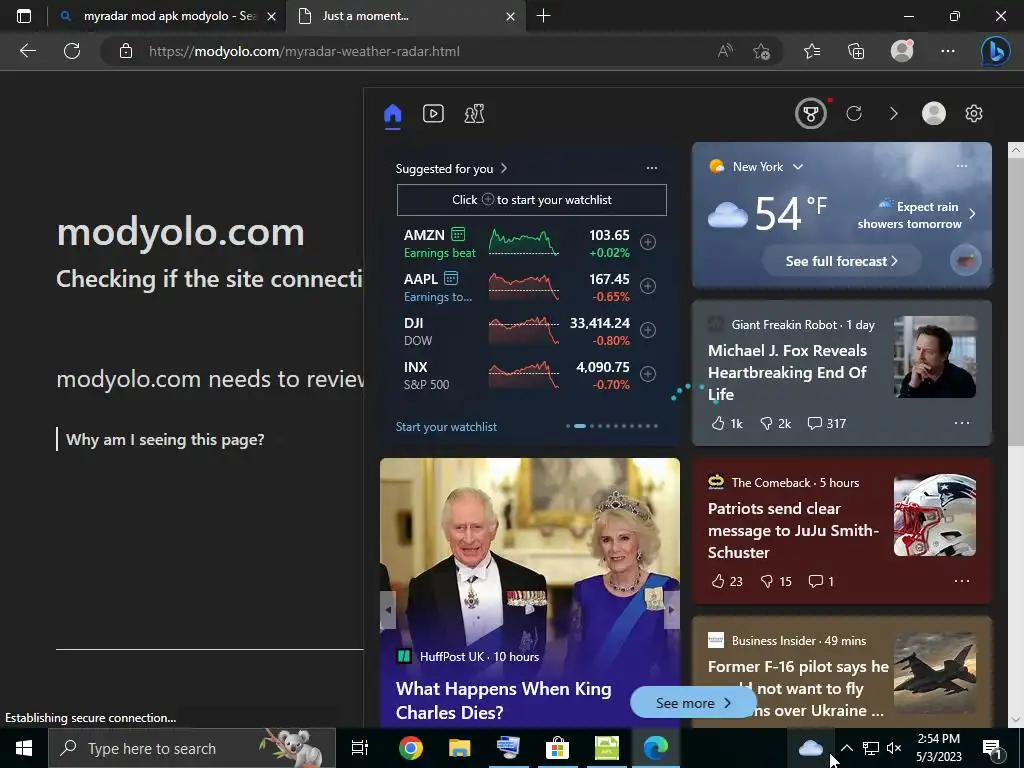Viewport: 1024px width, 768px height.
Task: Close the Just a moment tab
Action: tap(511, 16)
